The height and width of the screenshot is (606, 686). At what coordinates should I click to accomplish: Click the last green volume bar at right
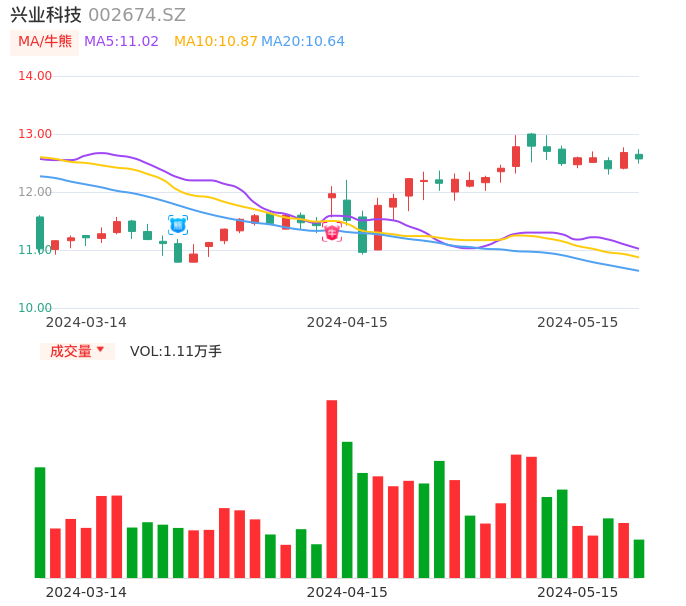639,559
